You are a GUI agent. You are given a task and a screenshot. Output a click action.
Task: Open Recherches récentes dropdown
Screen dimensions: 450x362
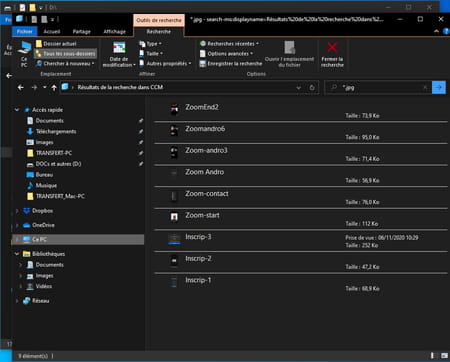tap(229, 44)
